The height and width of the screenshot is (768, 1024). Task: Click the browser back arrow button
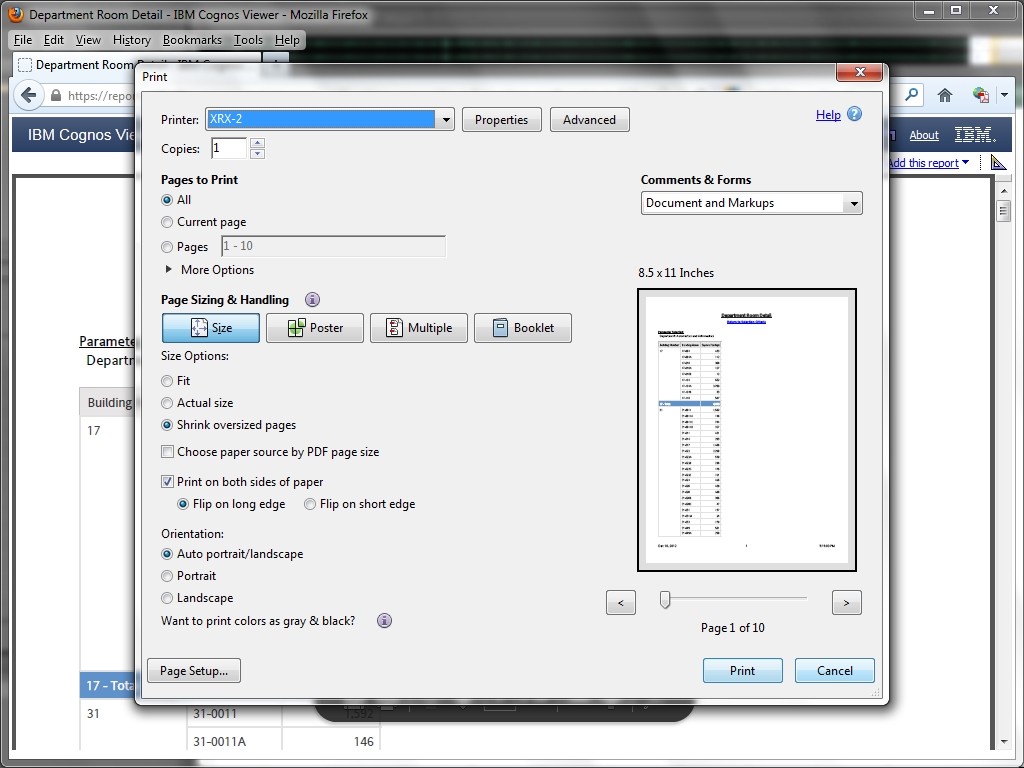point(28,95)
